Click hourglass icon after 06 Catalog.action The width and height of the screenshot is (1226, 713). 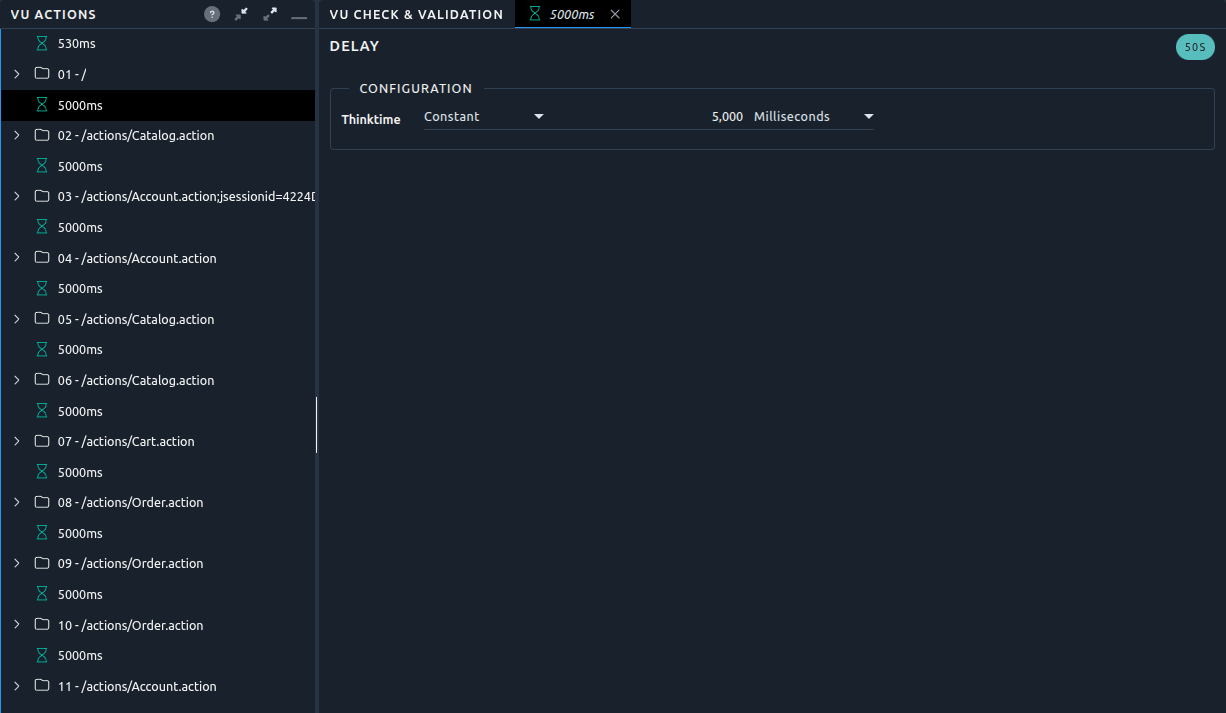click(x=42, y=411)
